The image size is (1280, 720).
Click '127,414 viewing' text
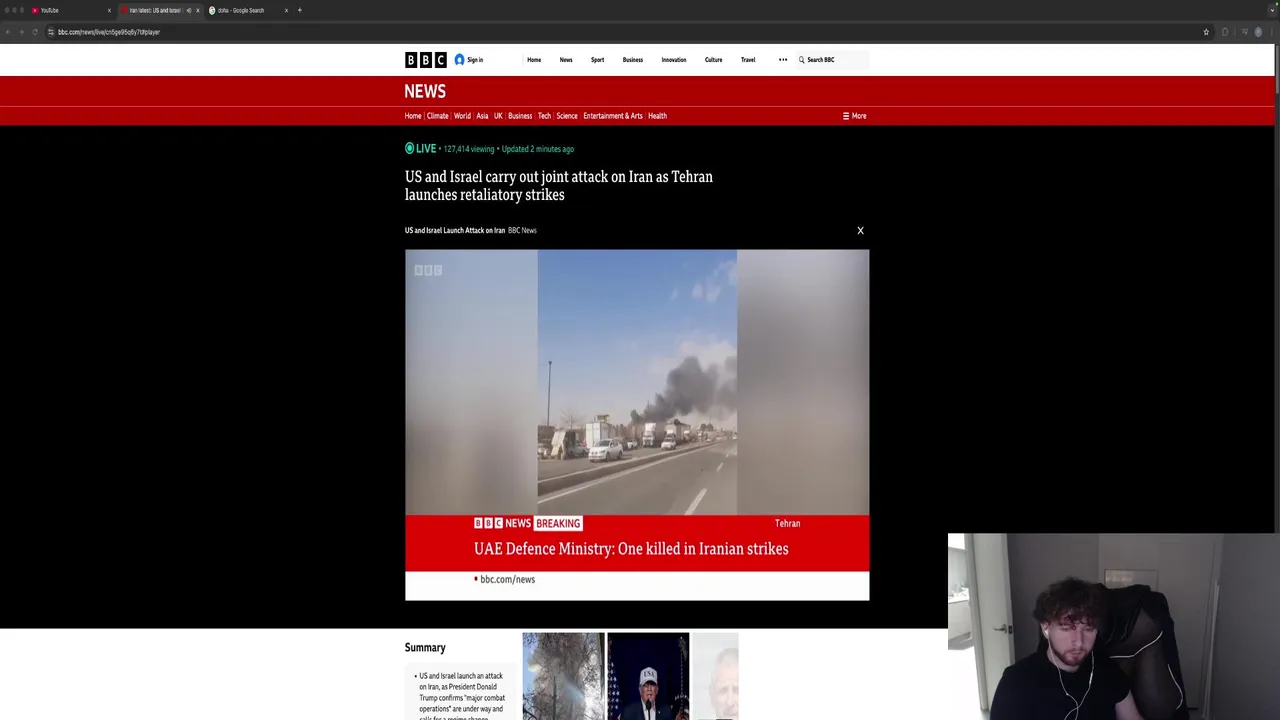(469, 149)
